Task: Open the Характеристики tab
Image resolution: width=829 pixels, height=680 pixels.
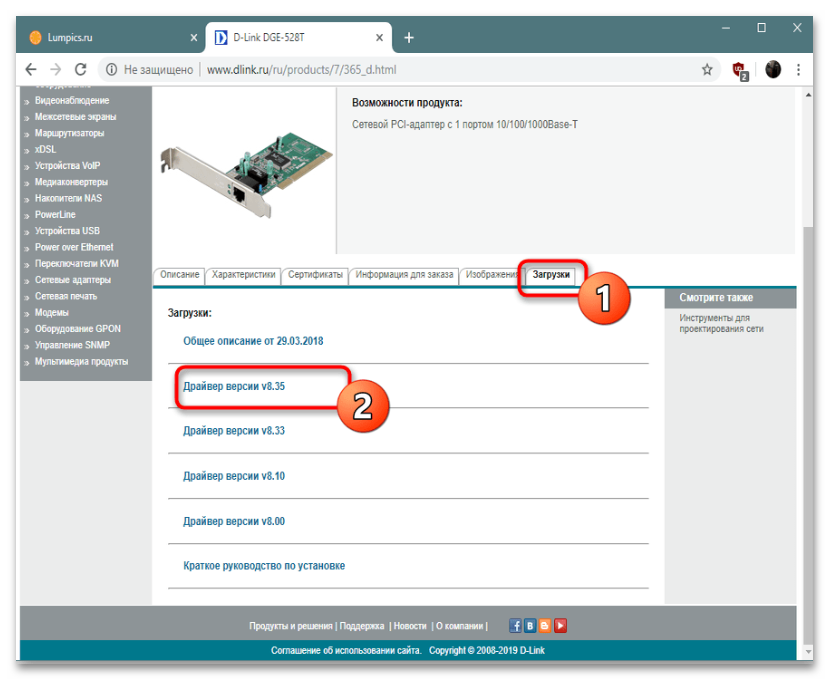Action: (x=244, y=275)
